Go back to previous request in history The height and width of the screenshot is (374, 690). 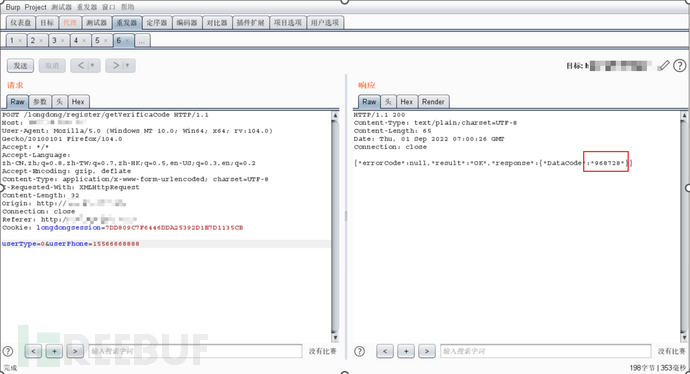point(81,66)
